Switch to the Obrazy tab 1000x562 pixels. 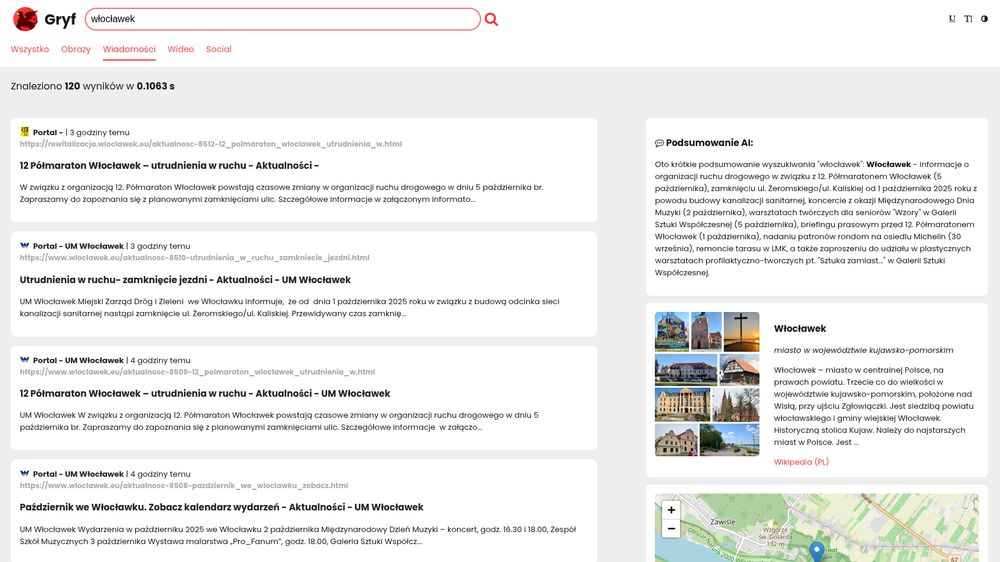tap(76, 49)
